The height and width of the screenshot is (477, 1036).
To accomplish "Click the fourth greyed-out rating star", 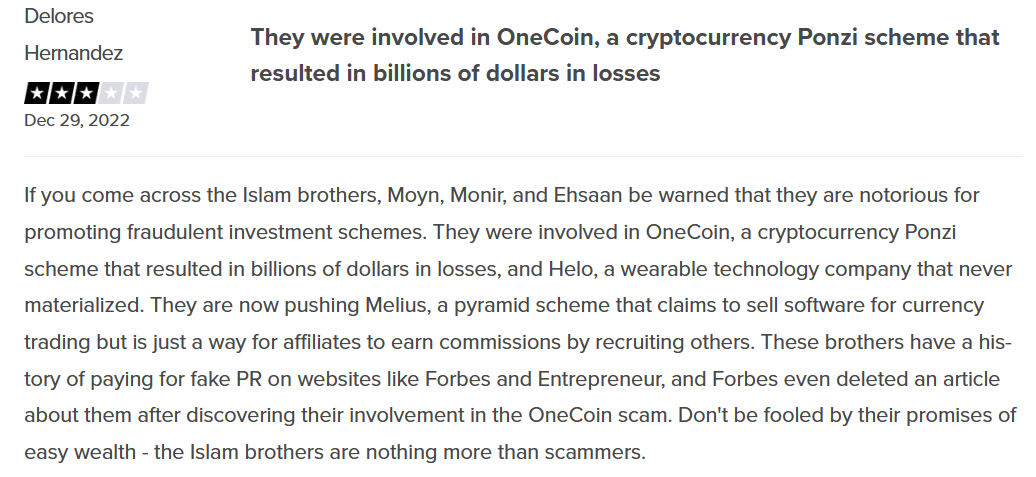I will pos(111,94).
